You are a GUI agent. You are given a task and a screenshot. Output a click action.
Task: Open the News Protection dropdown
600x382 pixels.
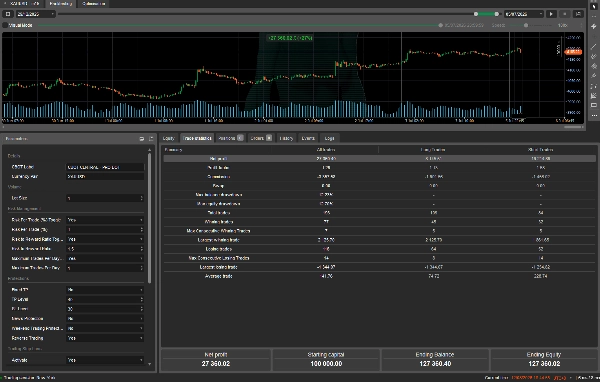[105, 318]
